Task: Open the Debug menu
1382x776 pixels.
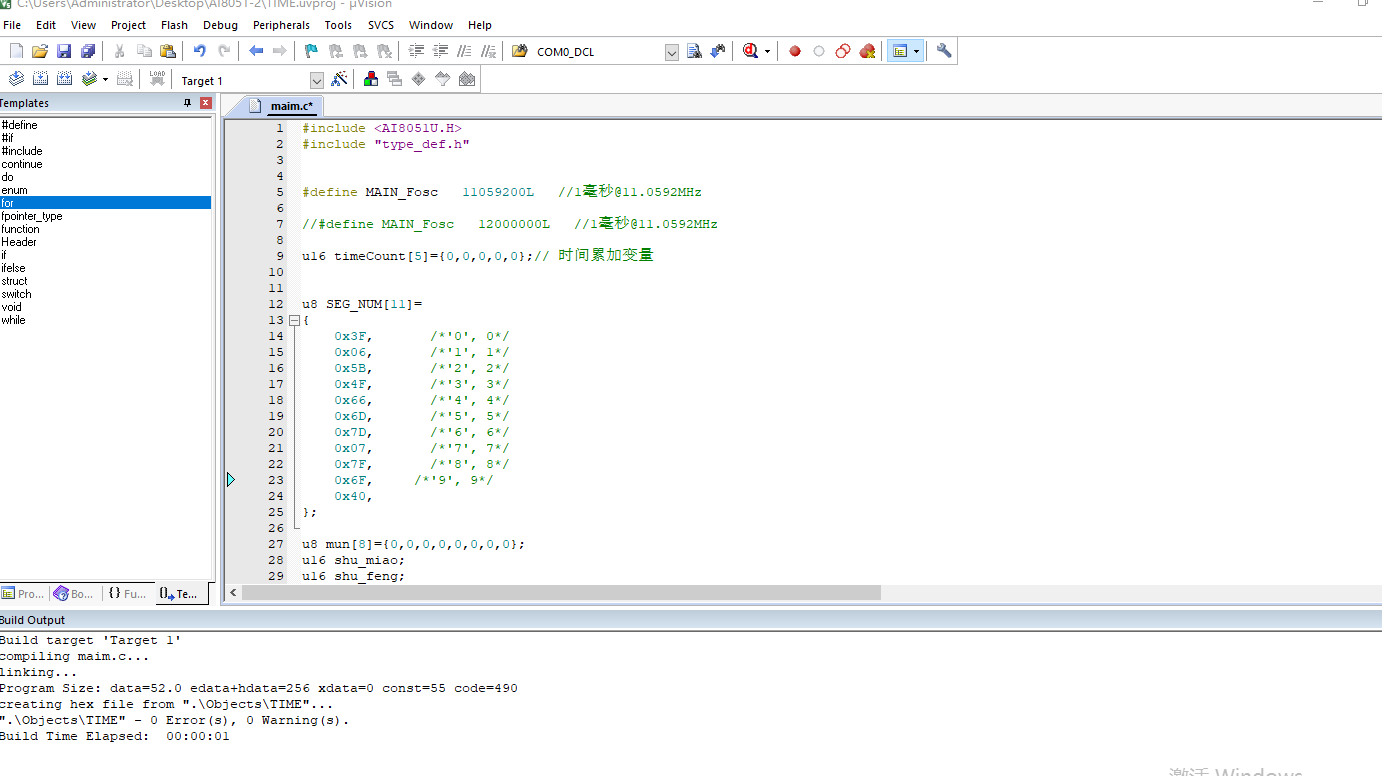Action: 220,25
